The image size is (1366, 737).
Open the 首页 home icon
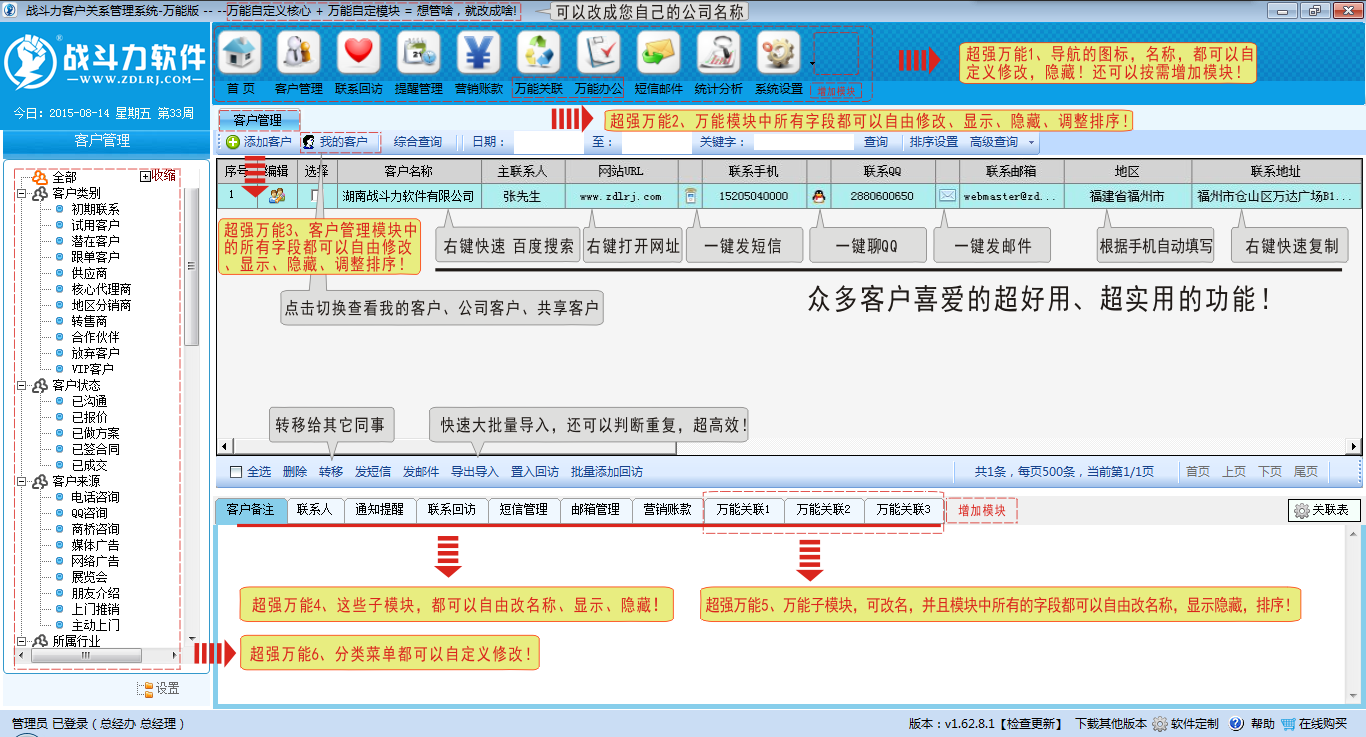pyautogui.click(x=240, y=52)
